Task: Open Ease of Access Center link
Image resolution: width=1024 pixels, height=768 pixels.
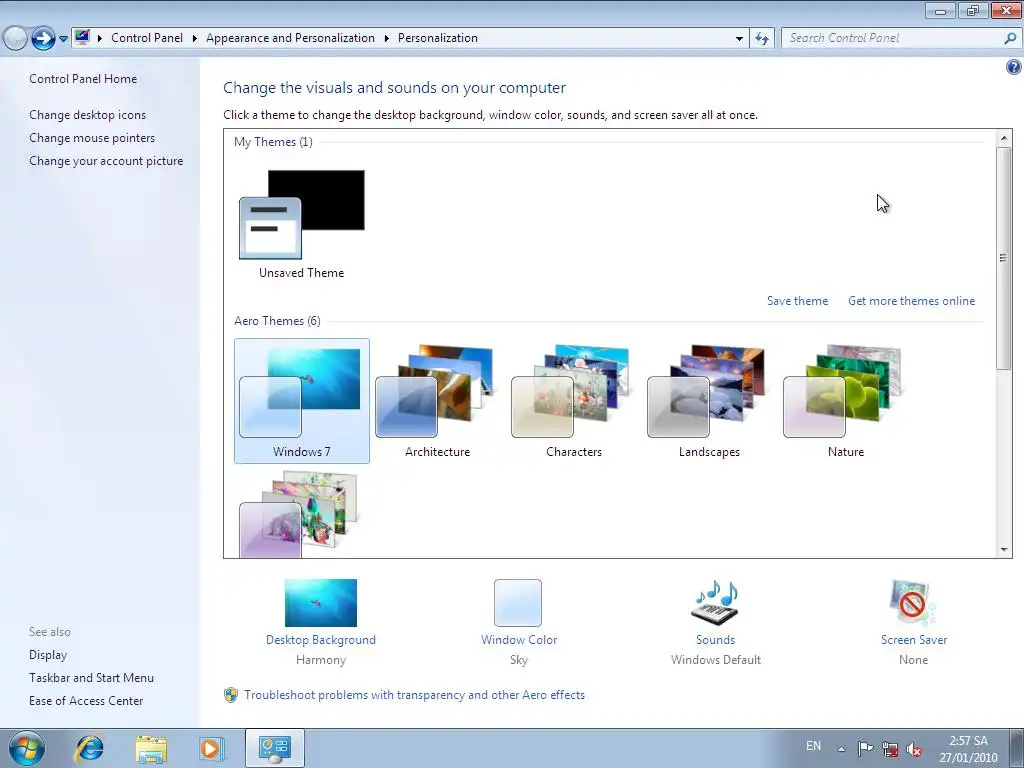Action: point(86,701)
